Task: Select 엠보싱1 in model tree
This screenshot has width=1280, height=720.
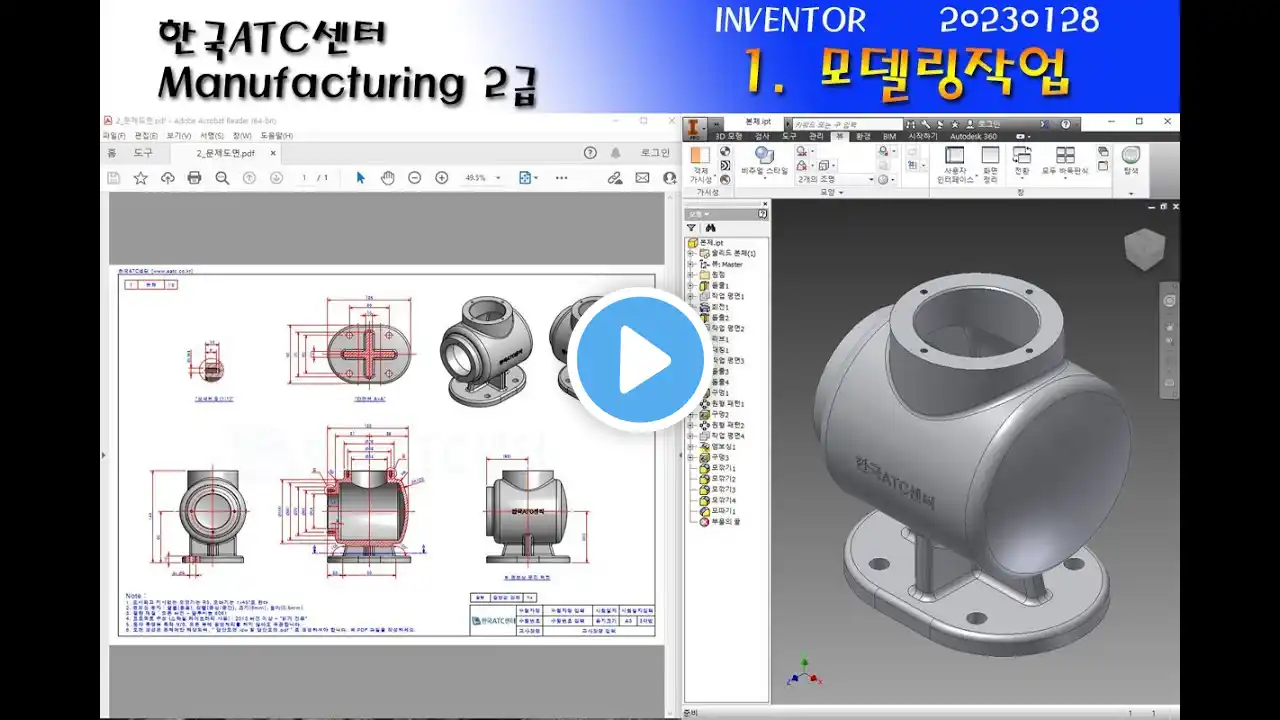Action: 716,447
